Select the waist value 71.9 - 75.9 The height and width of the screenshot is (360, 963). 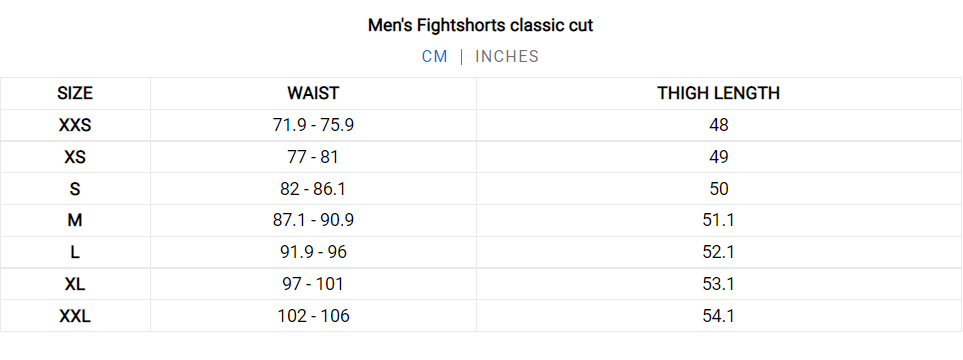(x=313, y=125)
